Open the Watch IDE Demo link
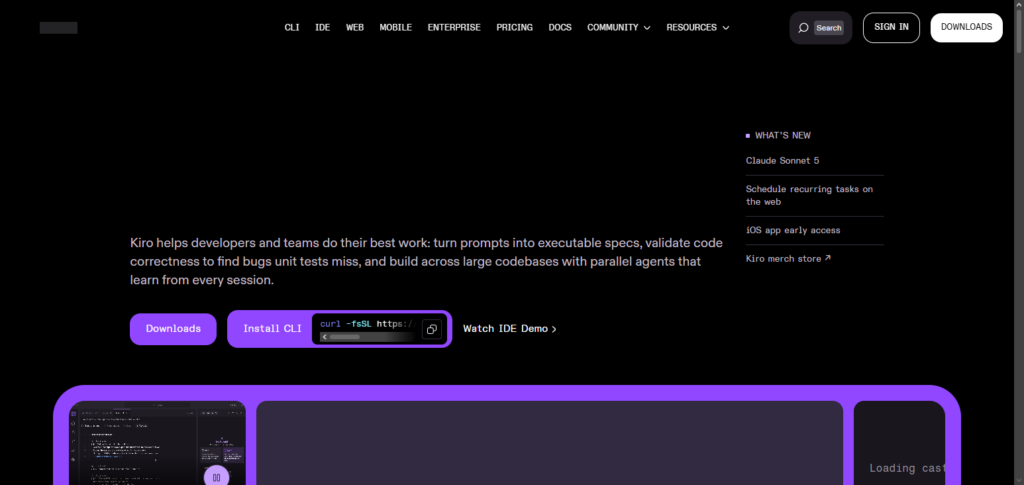The height and width of the screenshot is (485, 1024). pos(510,329)
